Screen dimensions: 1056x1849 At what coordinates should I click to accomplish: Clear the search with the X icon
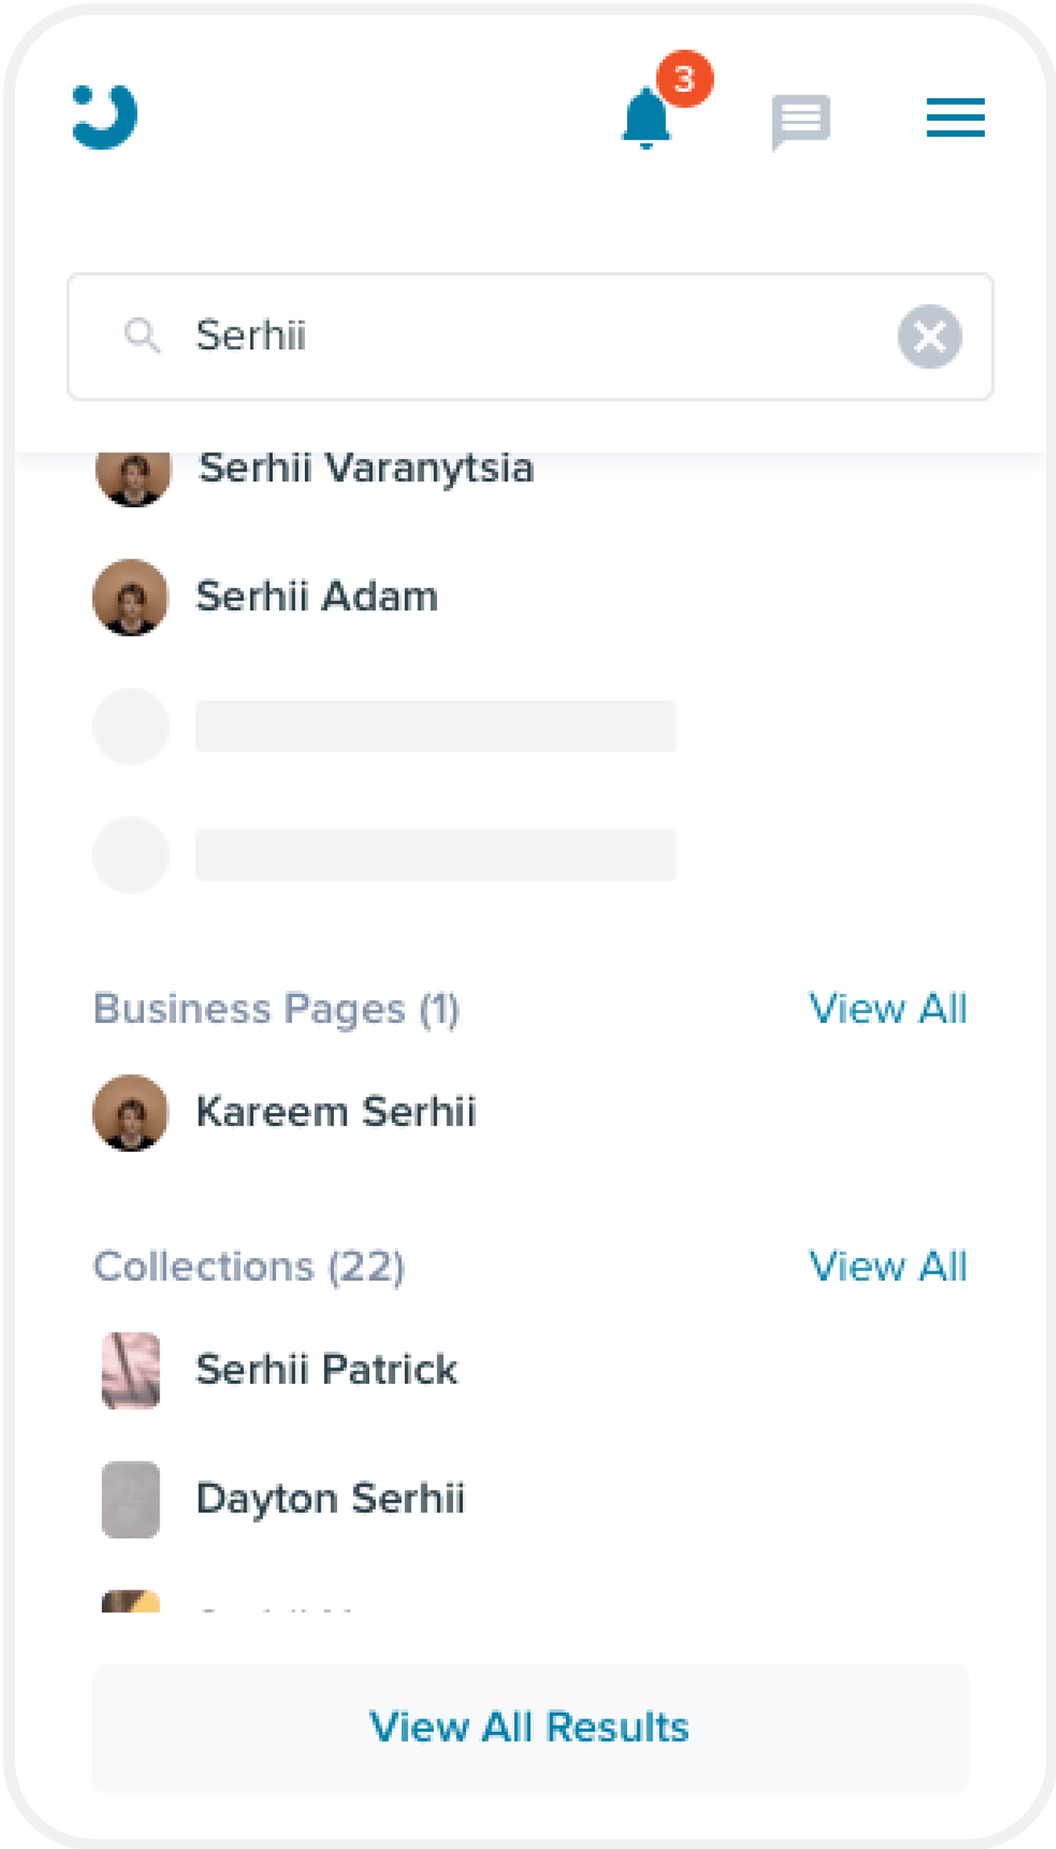point(928,337)
